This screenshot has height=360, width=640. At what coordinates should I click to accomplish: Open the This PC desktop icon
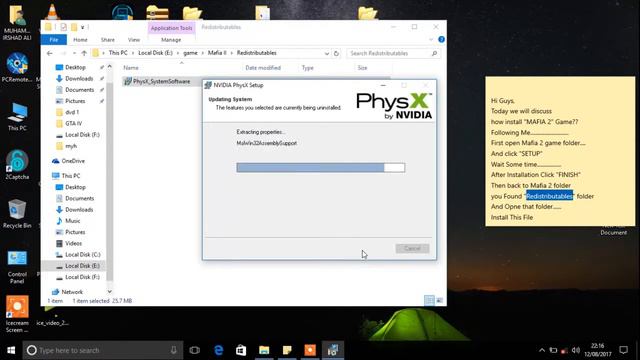pos(17,117)
